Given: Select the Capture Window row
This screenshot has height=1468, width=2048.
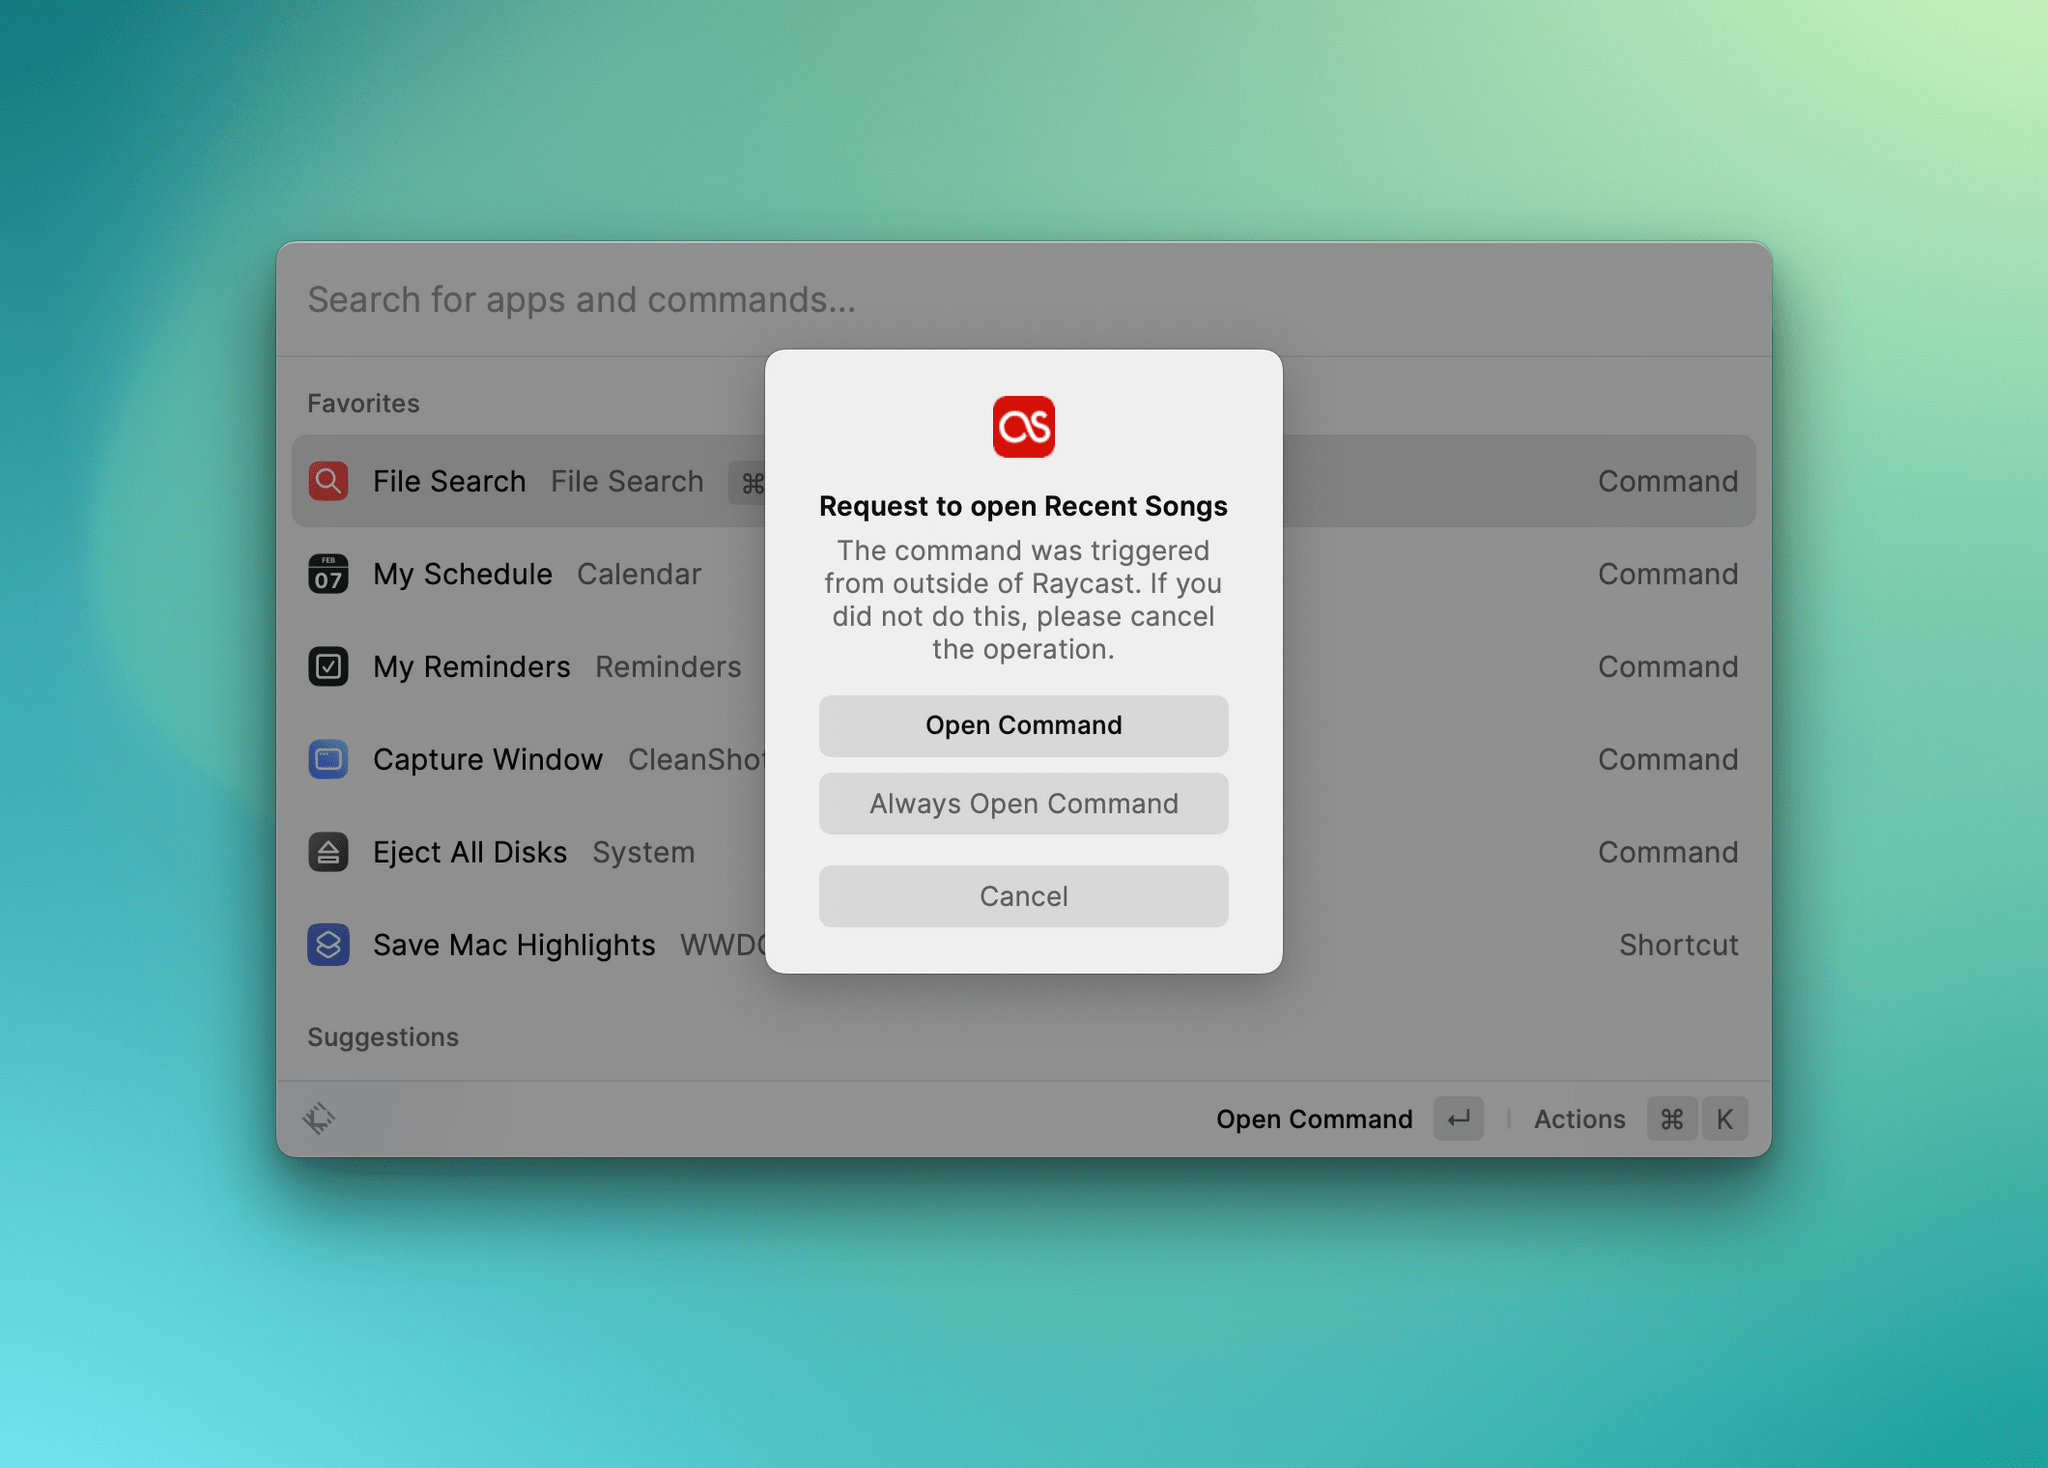Looking at the screenshot, I should (1023, 759).
